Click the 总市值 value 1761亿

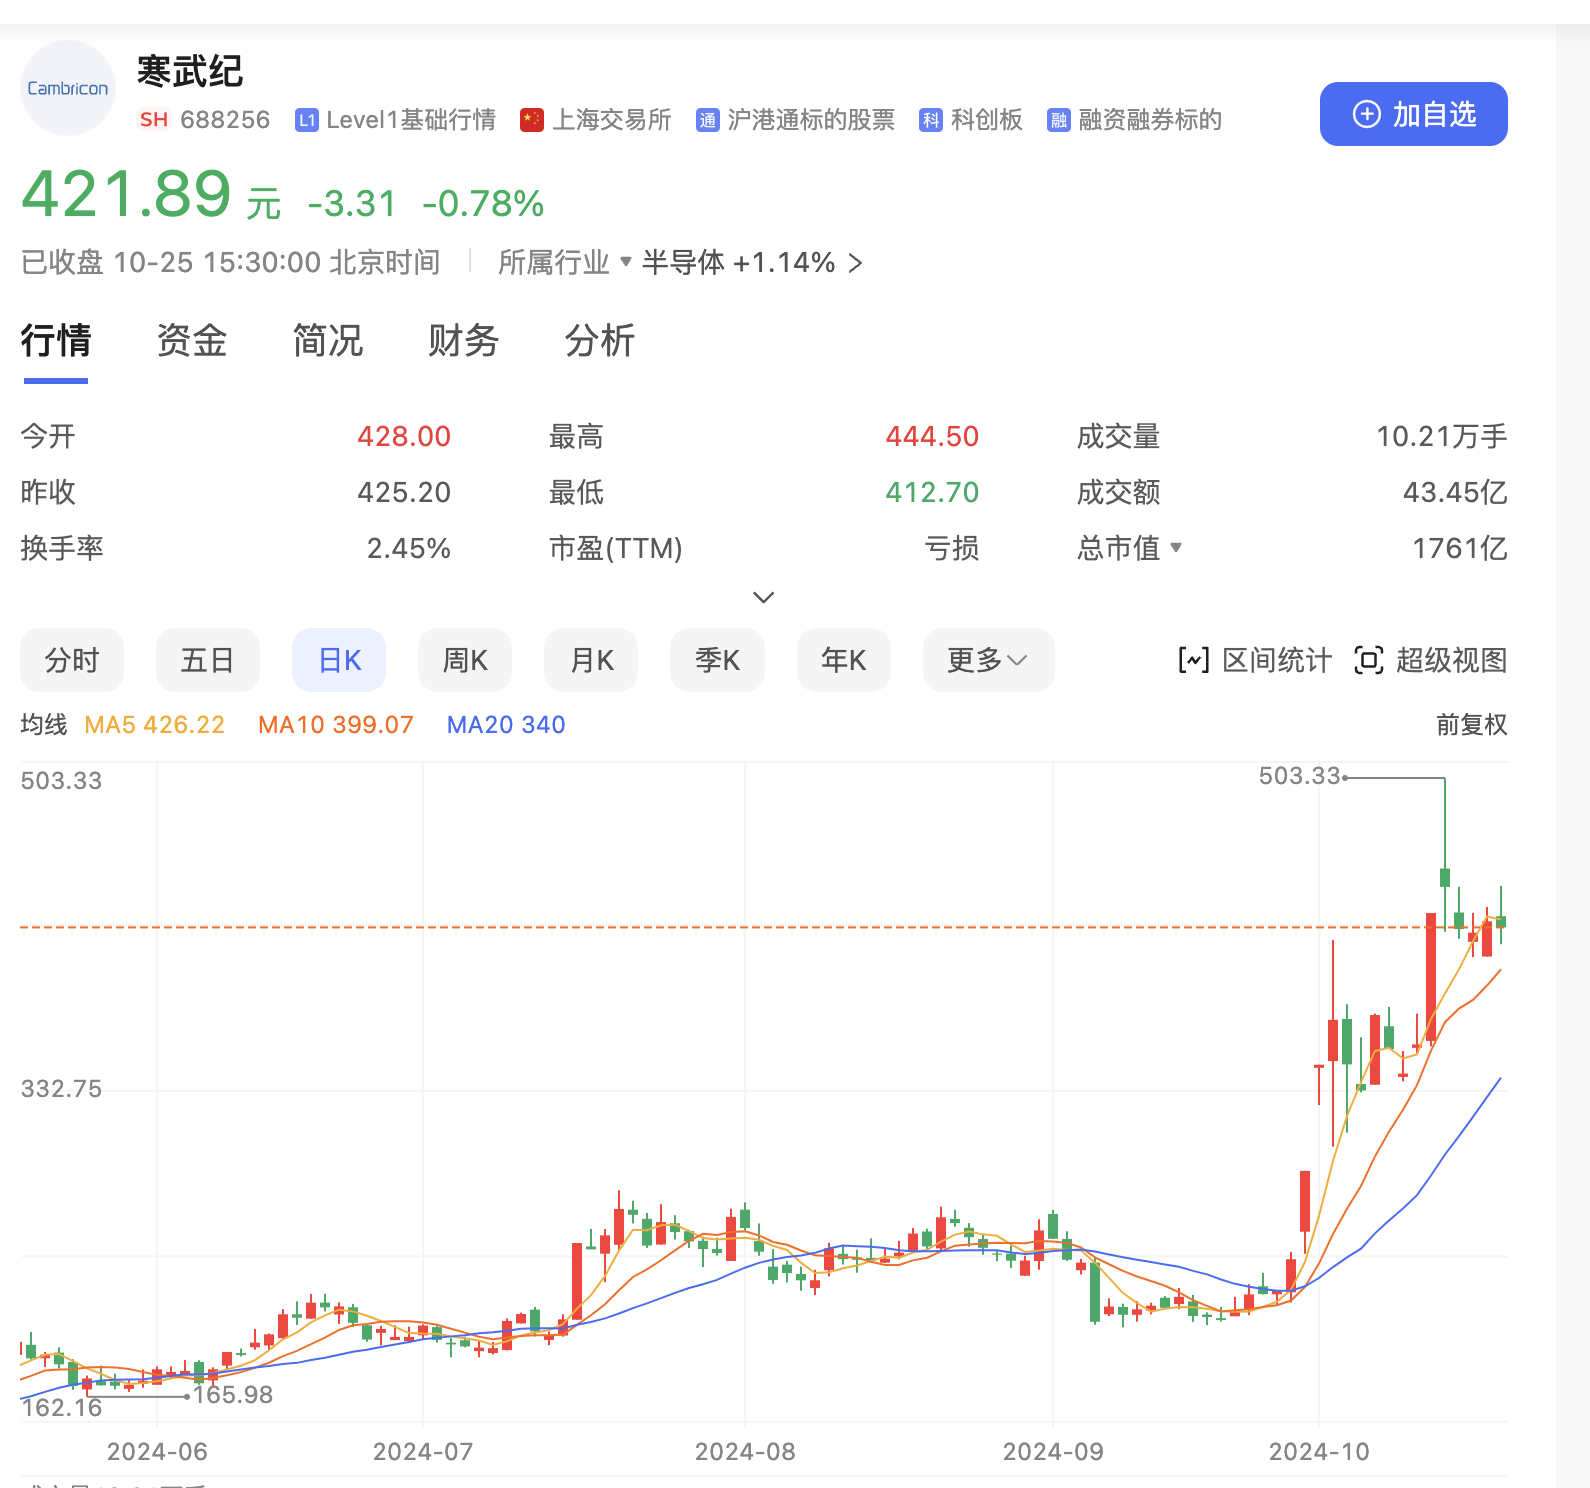click(x=1460, y=548)
